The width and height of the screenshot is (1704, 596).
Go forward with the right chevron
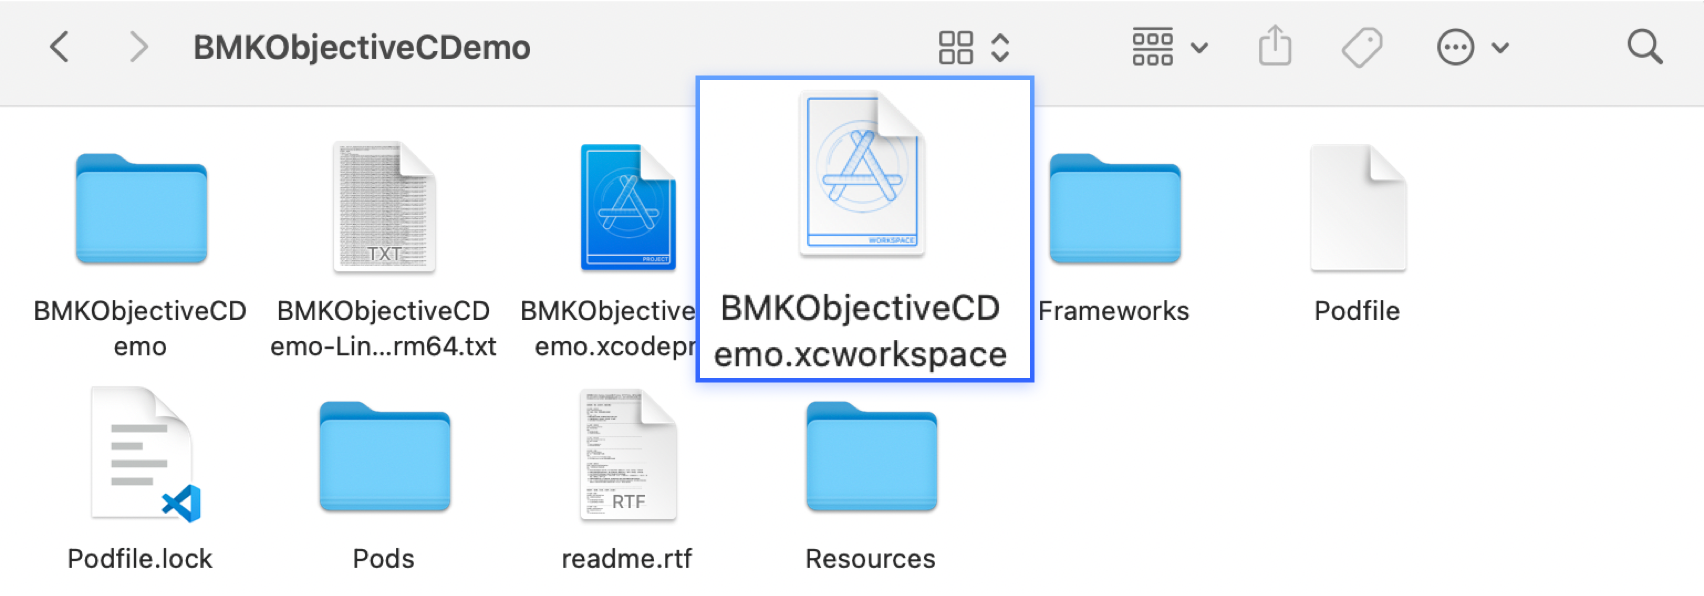pyautogui.click(x=139, y=47)
